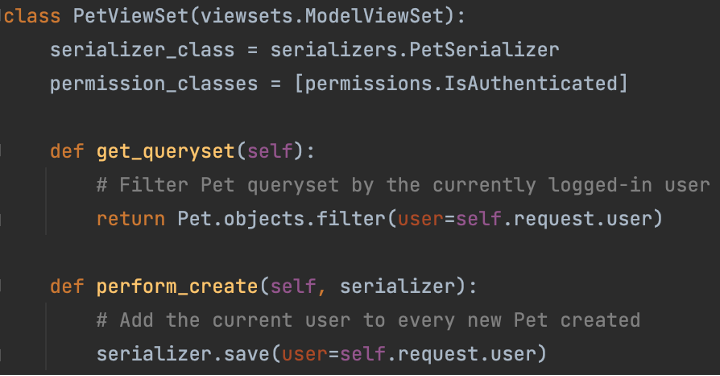Click serializer parameter of perform_create
Screen dimensions: 720x376
click(x=397, y=287)
